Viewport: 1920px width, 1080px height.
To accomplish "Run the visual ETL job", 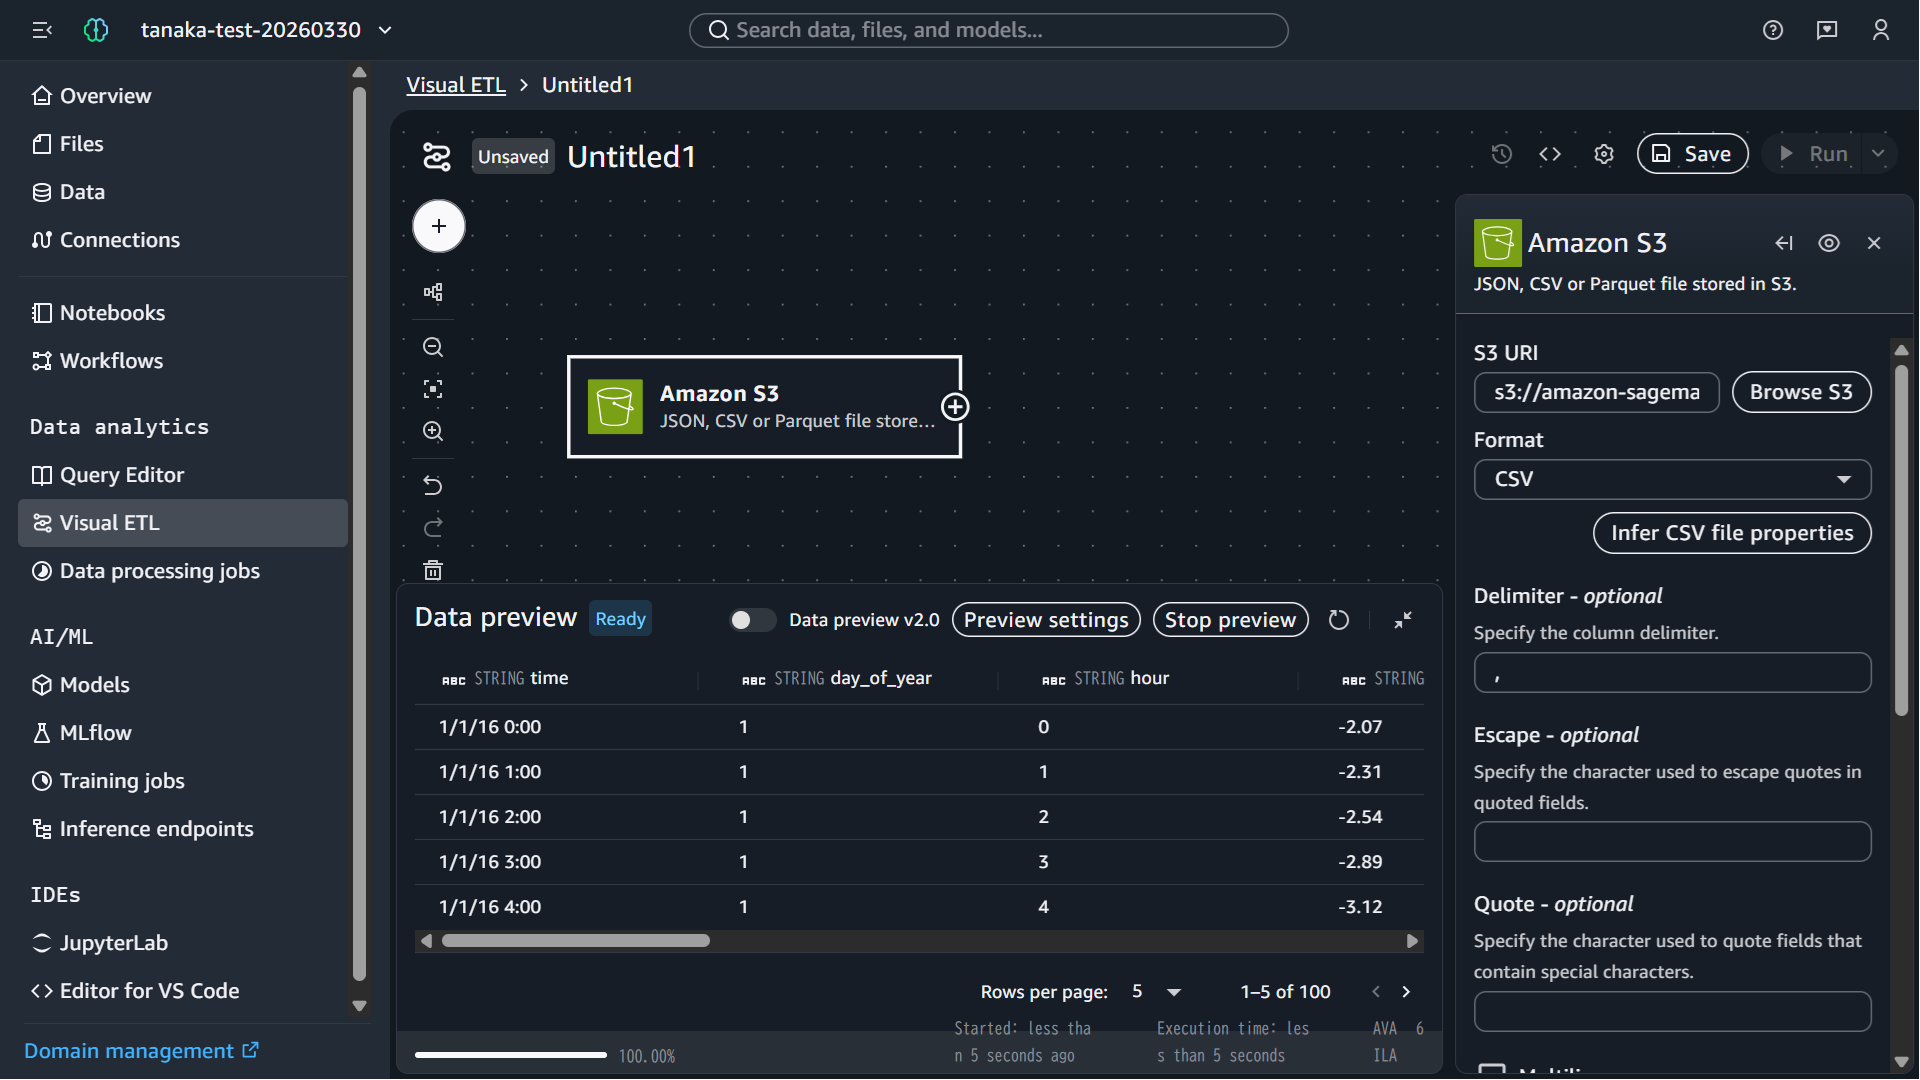I will [1814, 154].
